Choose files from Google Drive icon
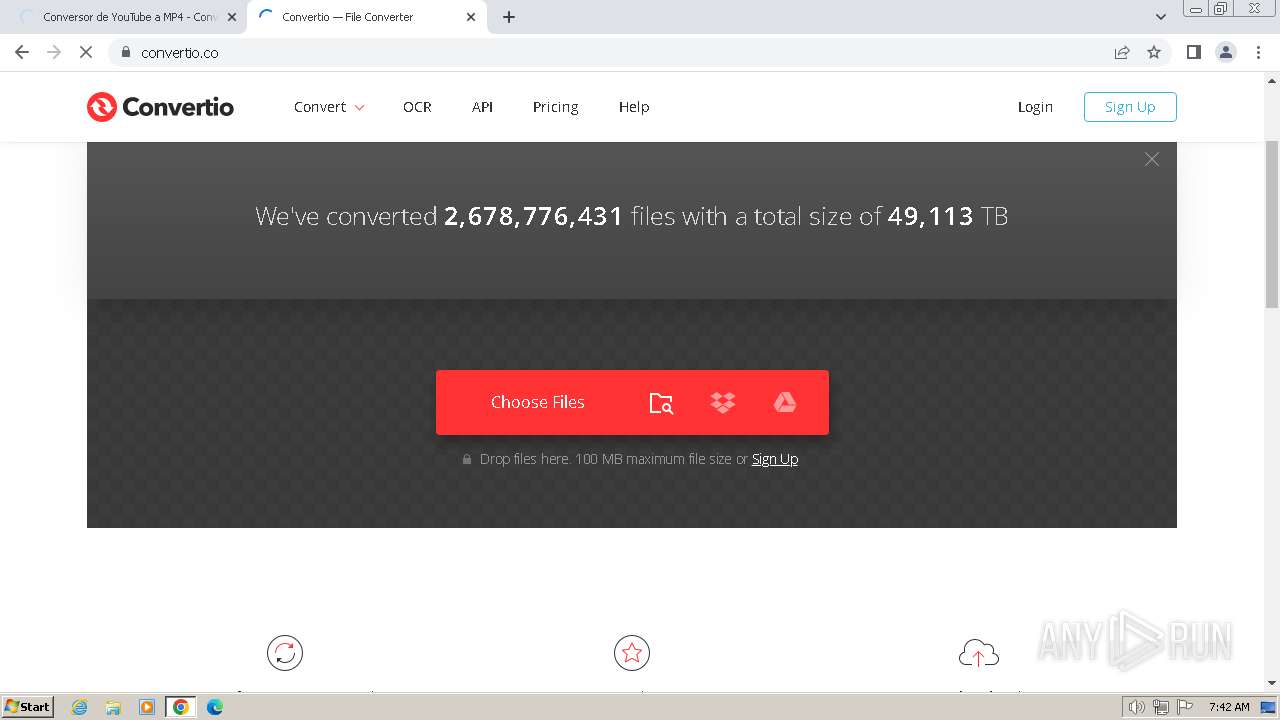1280x720 pixels. pos(785,402)
